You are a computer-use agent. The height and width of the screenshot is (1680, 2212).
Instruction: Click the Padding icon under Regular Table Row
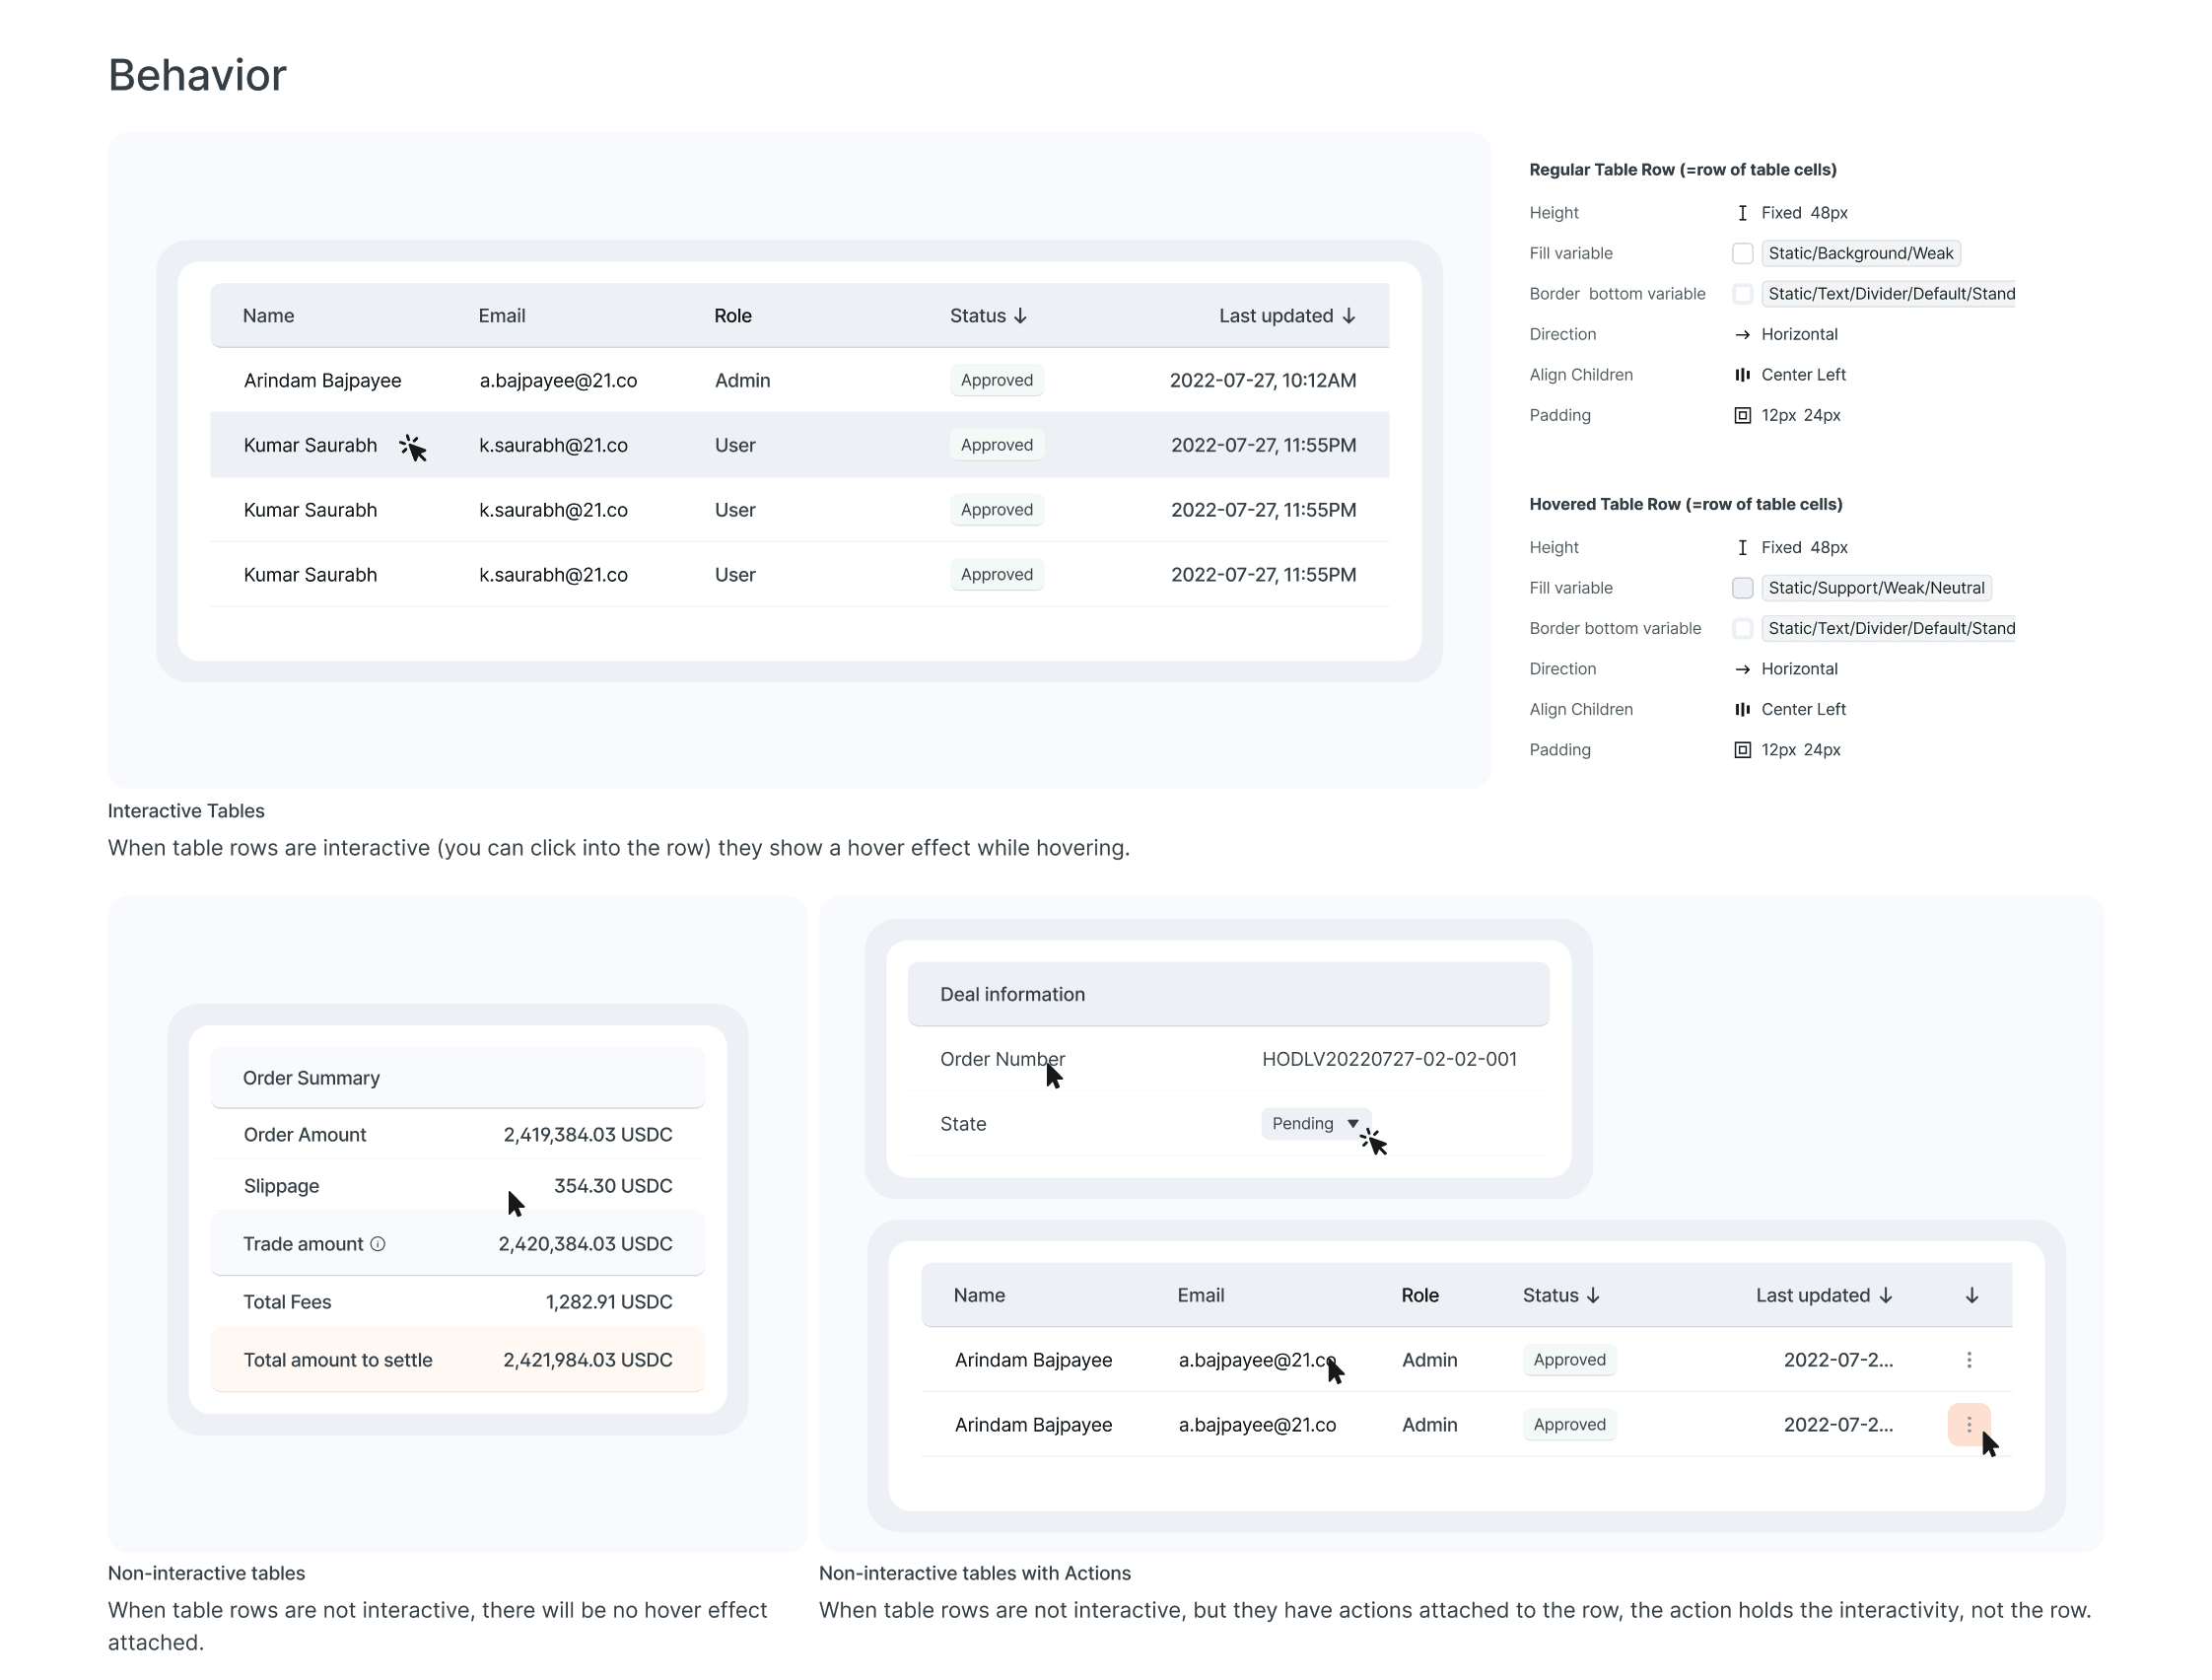pos(1742,415)
